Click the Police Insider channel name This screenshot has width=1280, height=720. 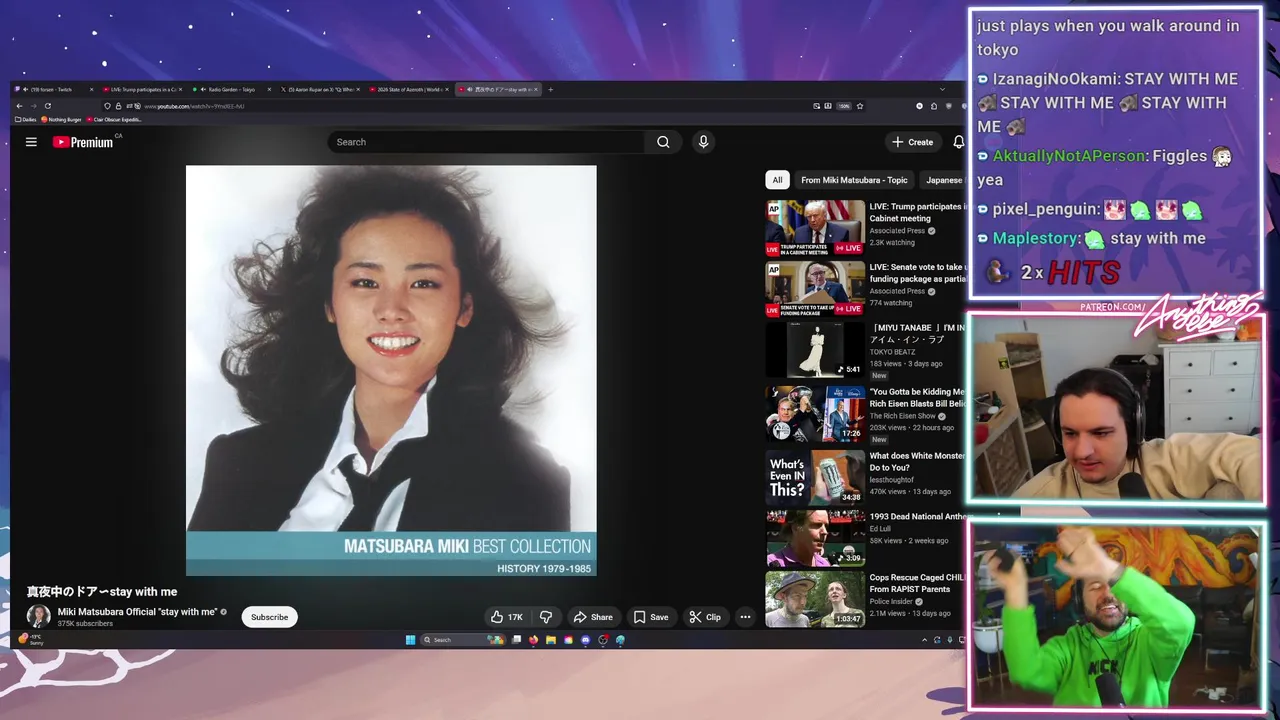[x=890, y=601]
